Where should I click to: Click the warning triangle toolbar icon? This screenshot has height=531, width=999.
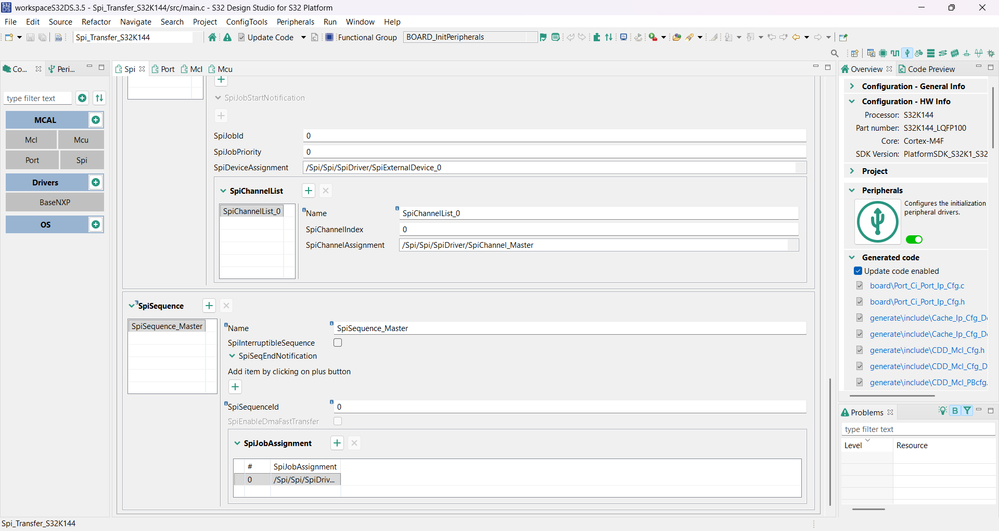coord(227,38)
